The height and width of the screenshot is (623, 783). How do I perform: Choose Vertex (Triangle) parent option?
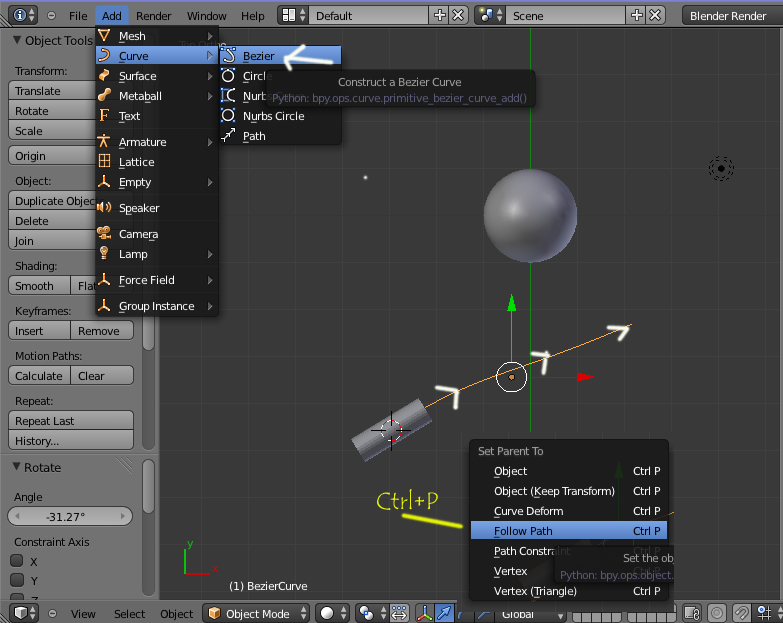point(569,591)
